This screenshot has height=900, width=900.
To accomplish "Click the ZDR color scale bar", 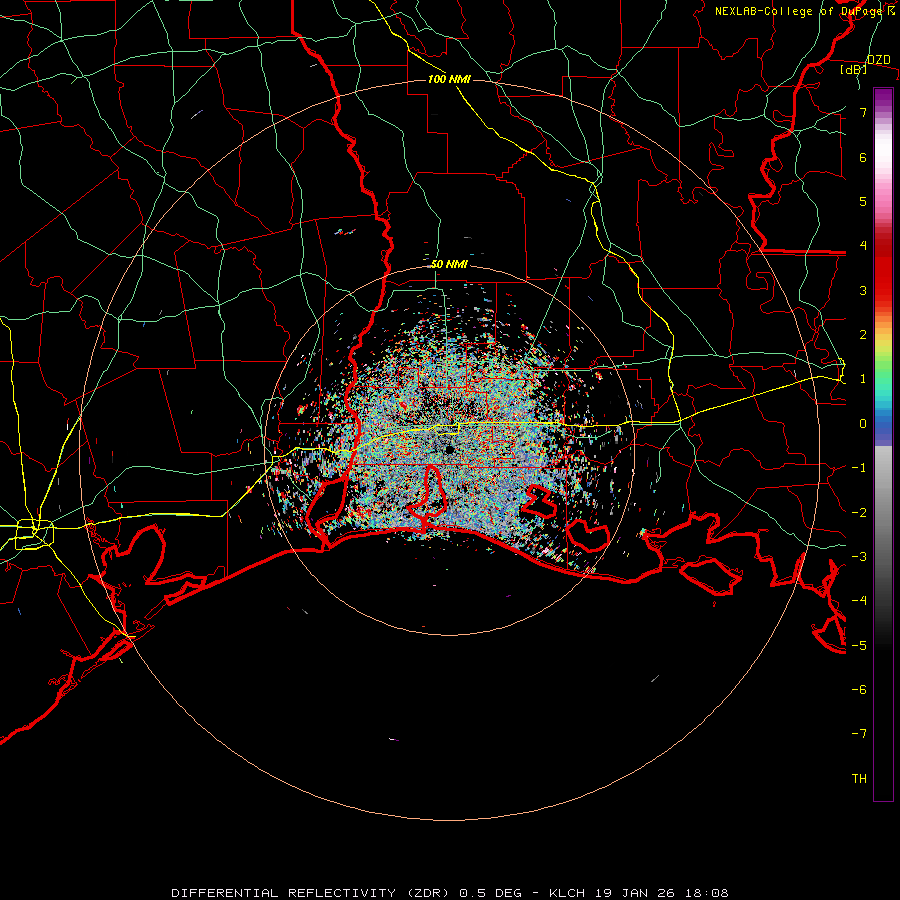I will (x=883, y=444).
